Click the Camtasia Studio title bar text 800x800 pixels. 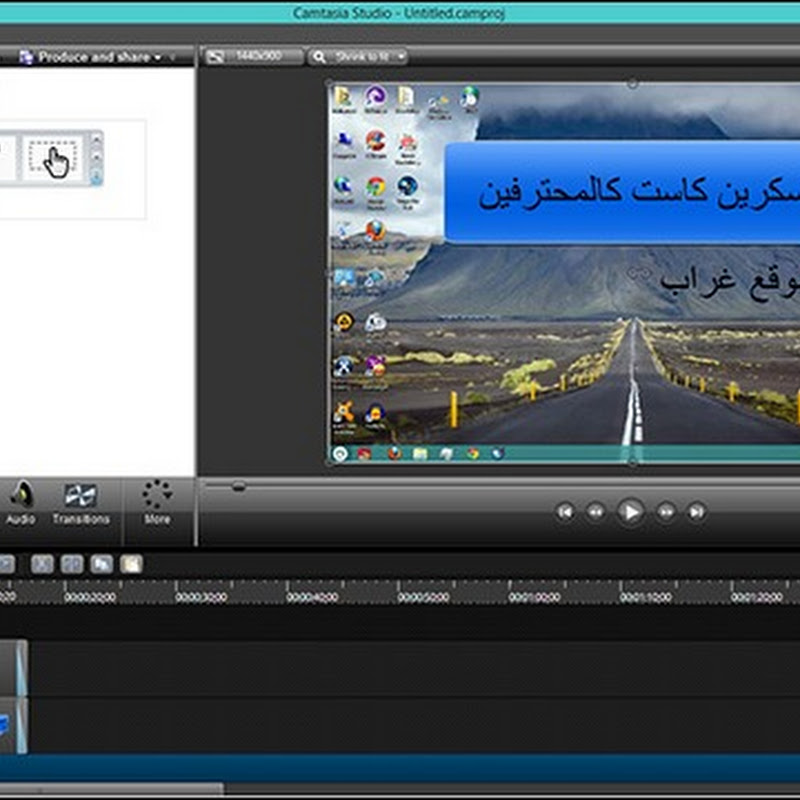(x=399, y=12)
